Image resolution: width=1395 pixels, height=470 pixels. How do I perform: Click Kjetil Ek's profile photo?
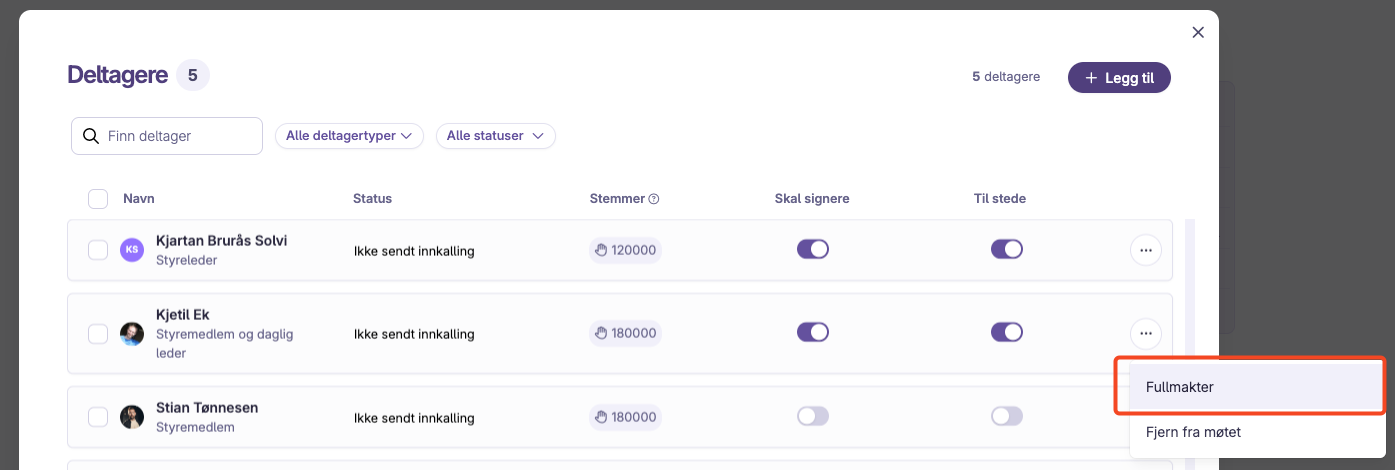tap(132, 334)
